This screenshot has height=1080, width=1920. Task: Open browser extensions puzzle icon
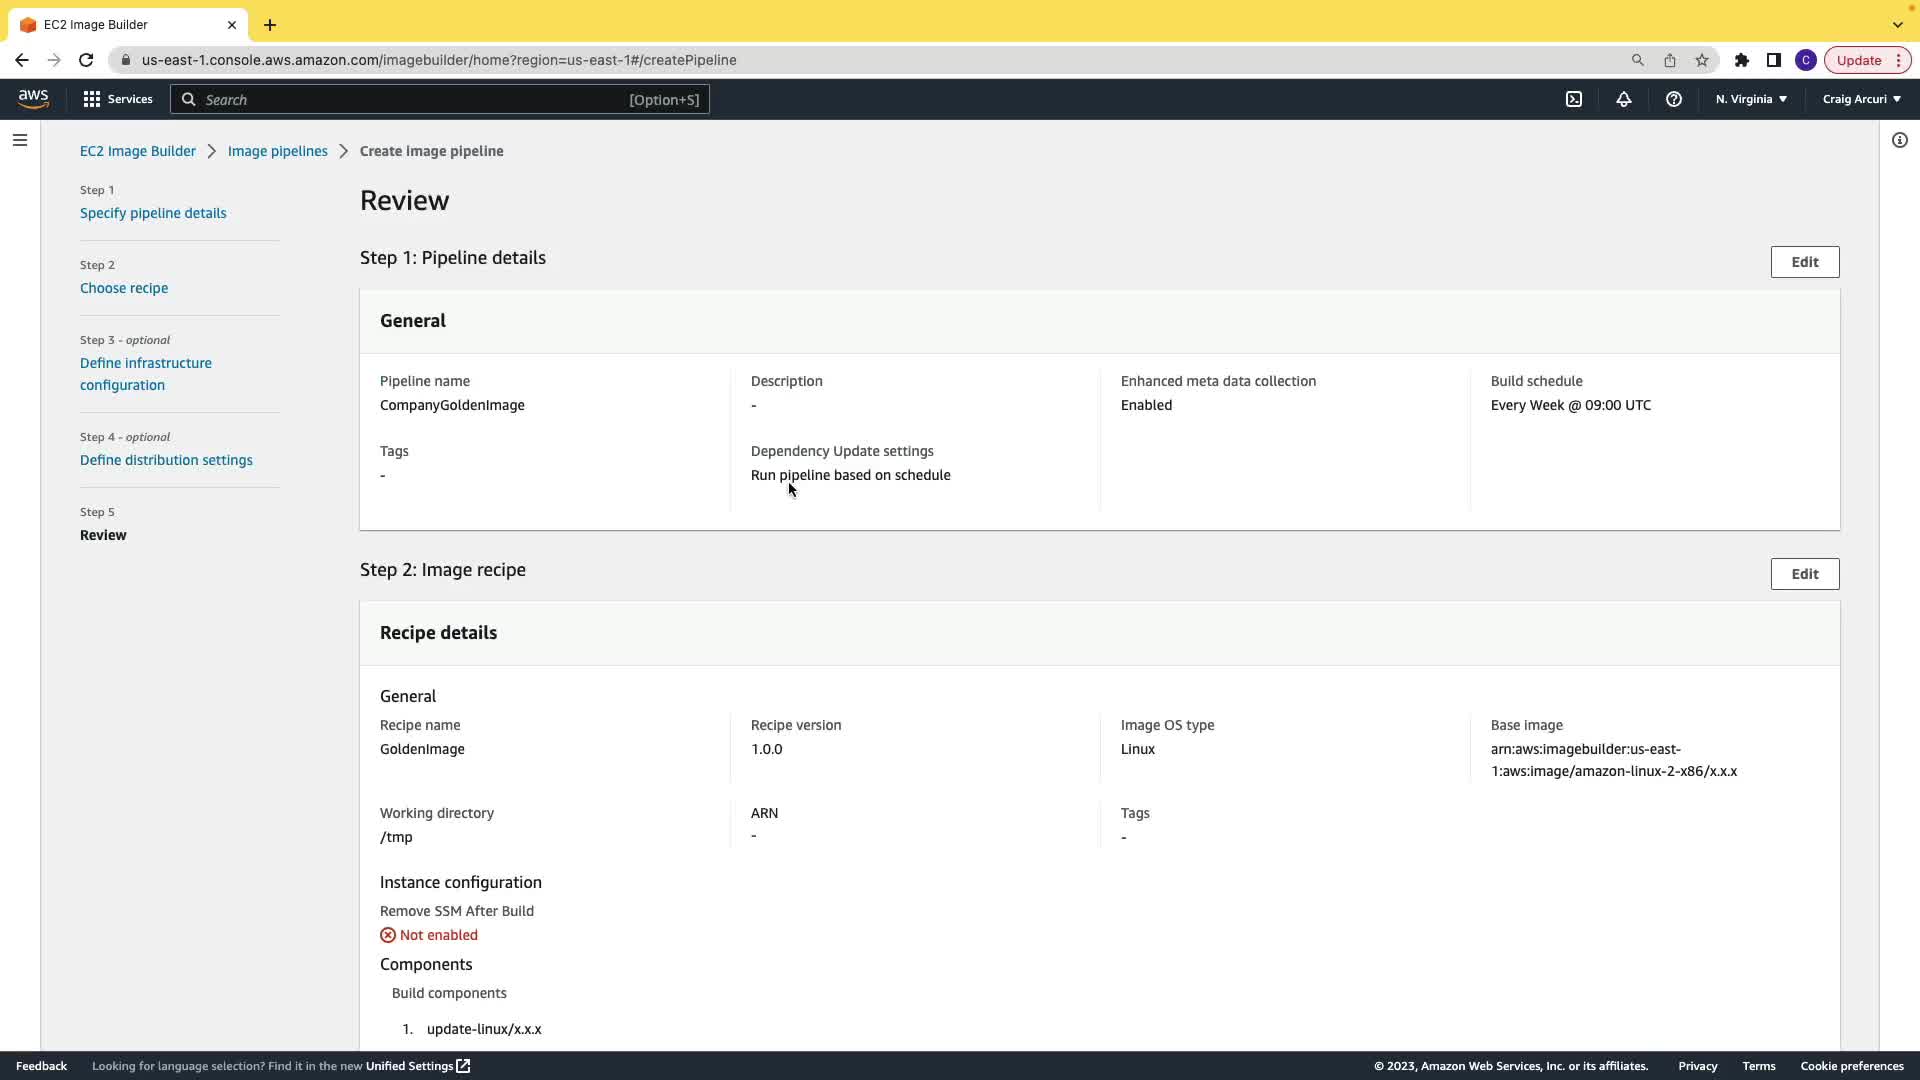(1742, 60)
